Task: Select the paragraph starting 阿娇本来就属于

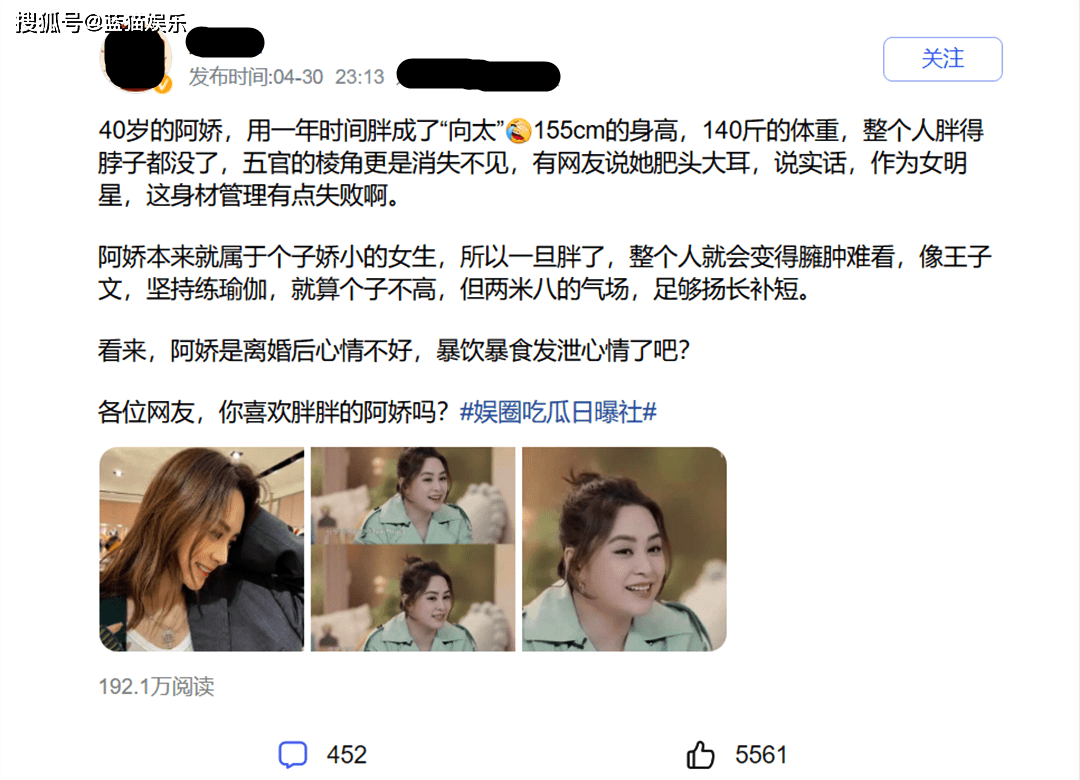Action: [544, 273]
